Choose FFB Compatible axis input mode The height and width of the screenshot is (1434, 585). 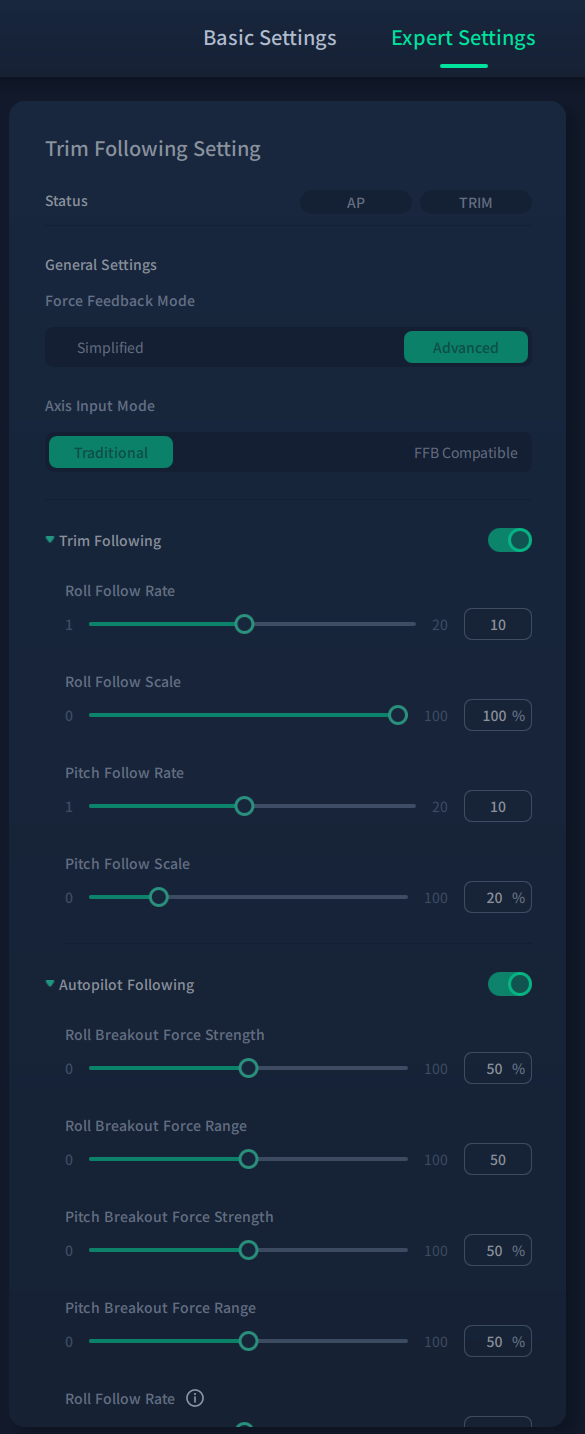click(x=466, y=453)
